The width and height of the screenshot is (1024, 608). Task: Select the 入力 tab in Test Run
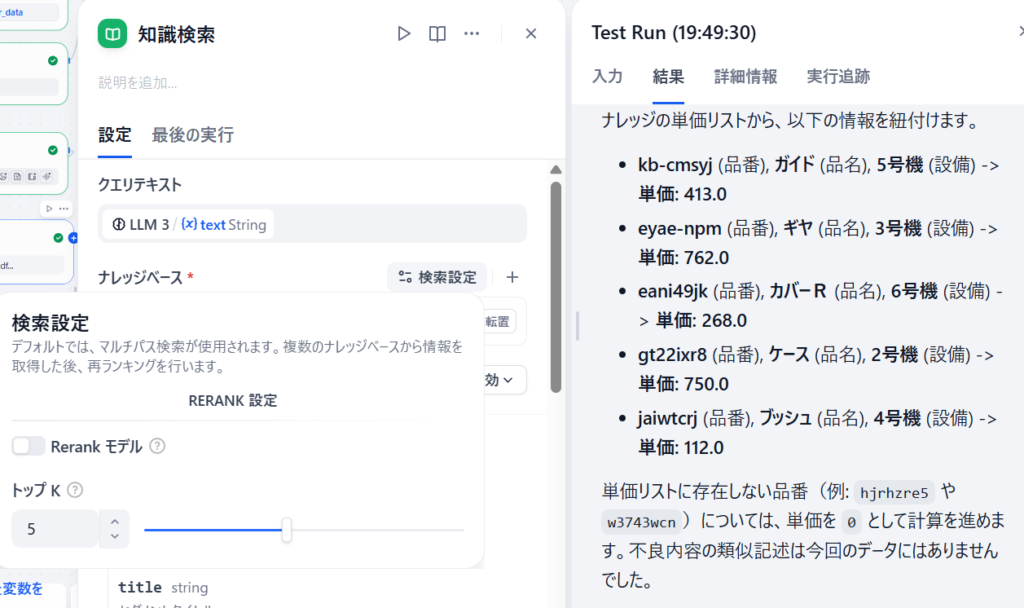pos(607,76)
